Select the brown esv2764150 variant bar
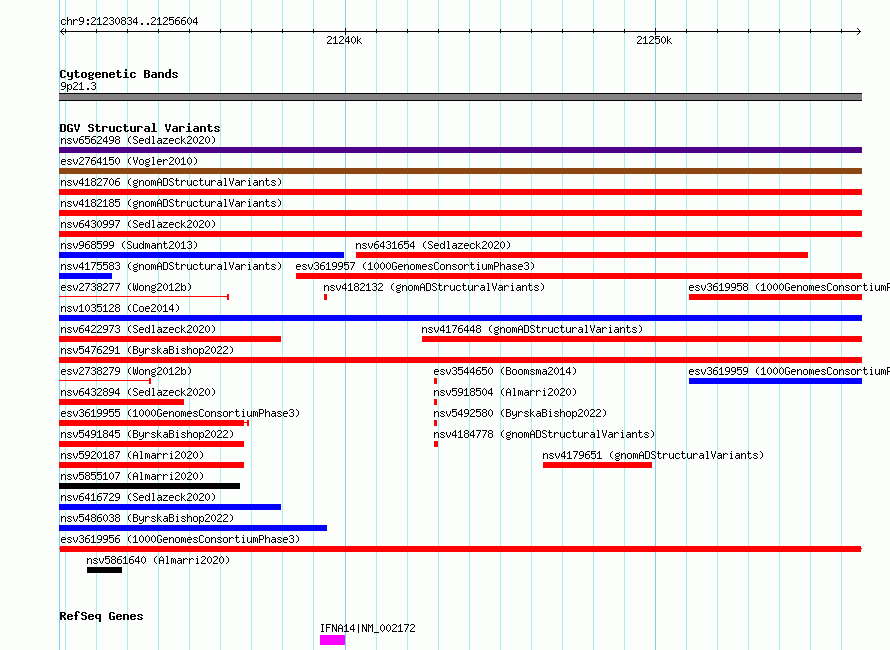890x650 pixels. click(x=460, y=171)
